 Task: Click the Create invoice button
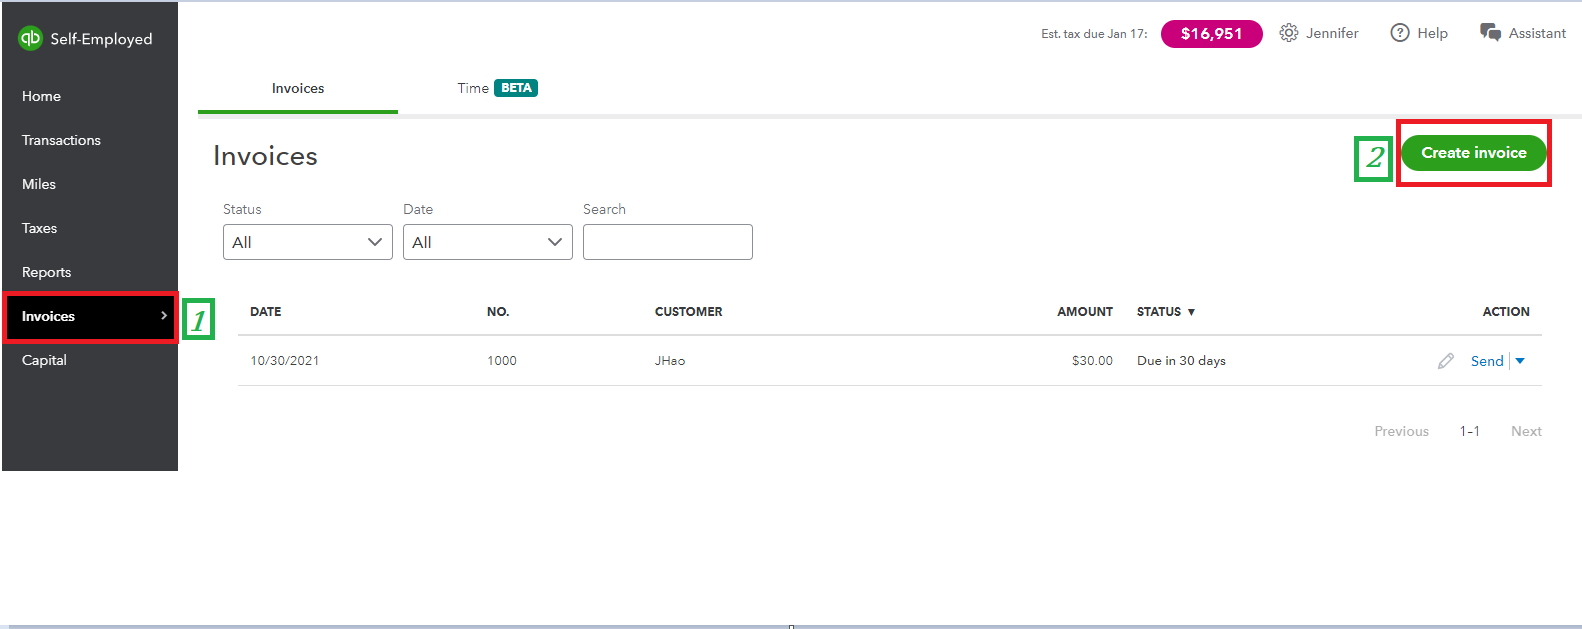click(x=1474, y=153)
